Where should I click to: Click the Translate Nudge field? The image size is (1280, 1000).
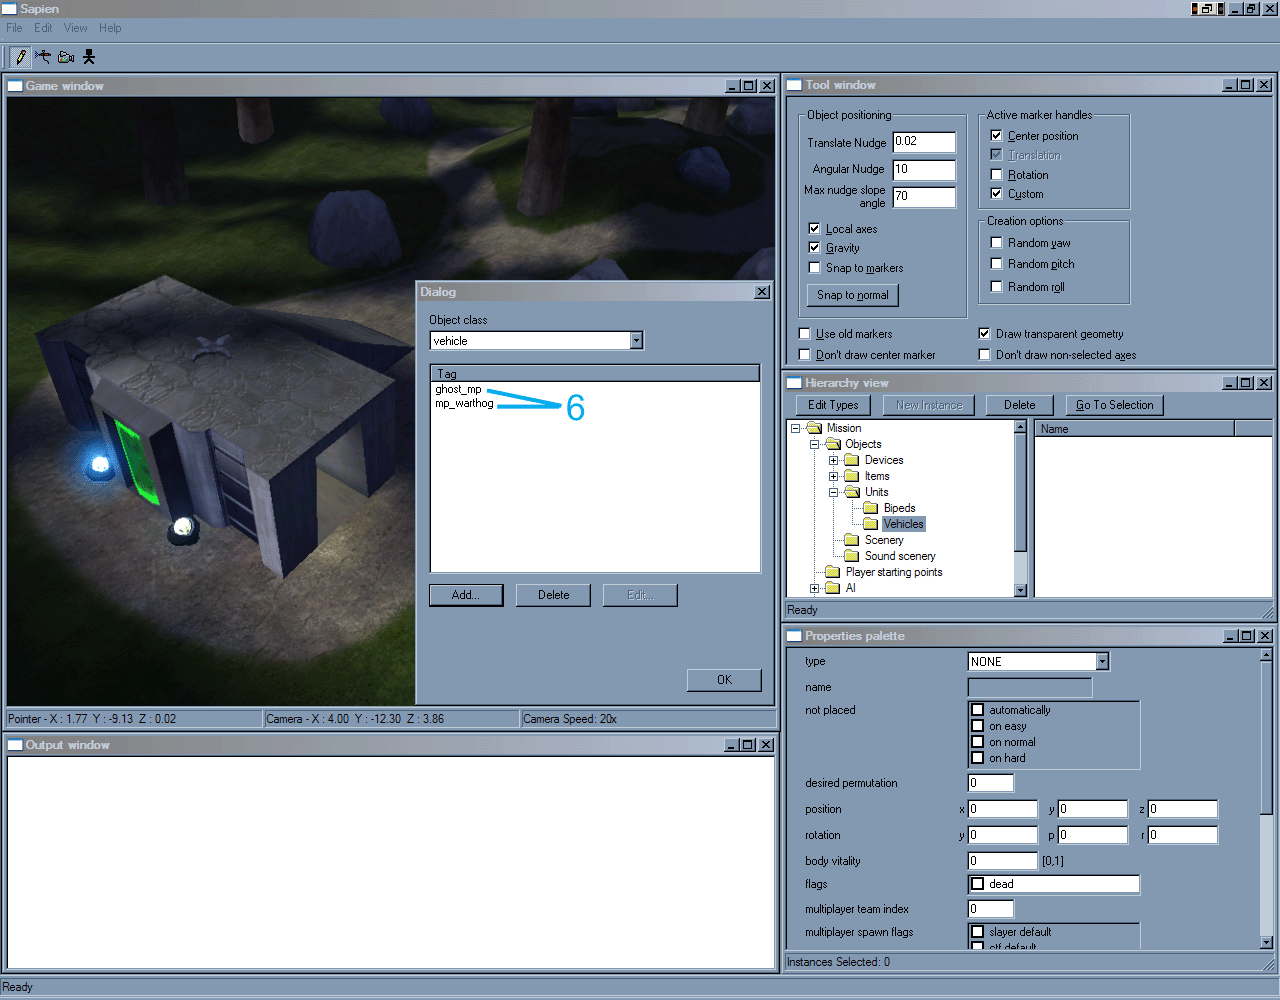coord(924,142)
